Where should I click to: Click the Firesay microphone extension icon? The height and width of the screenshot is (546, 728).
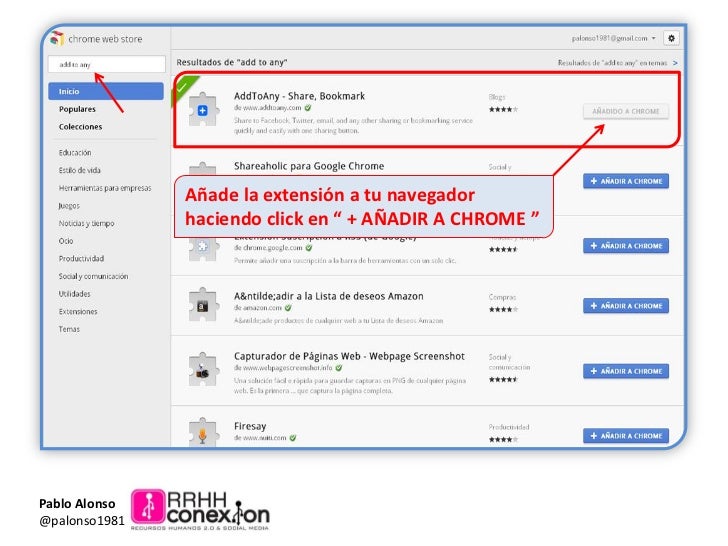203,432
